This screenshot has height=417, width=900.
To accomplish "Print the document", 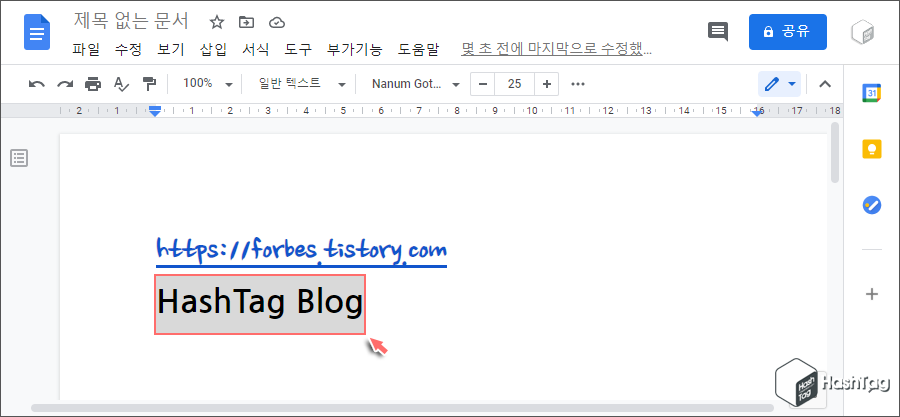I will pos(92,84).
